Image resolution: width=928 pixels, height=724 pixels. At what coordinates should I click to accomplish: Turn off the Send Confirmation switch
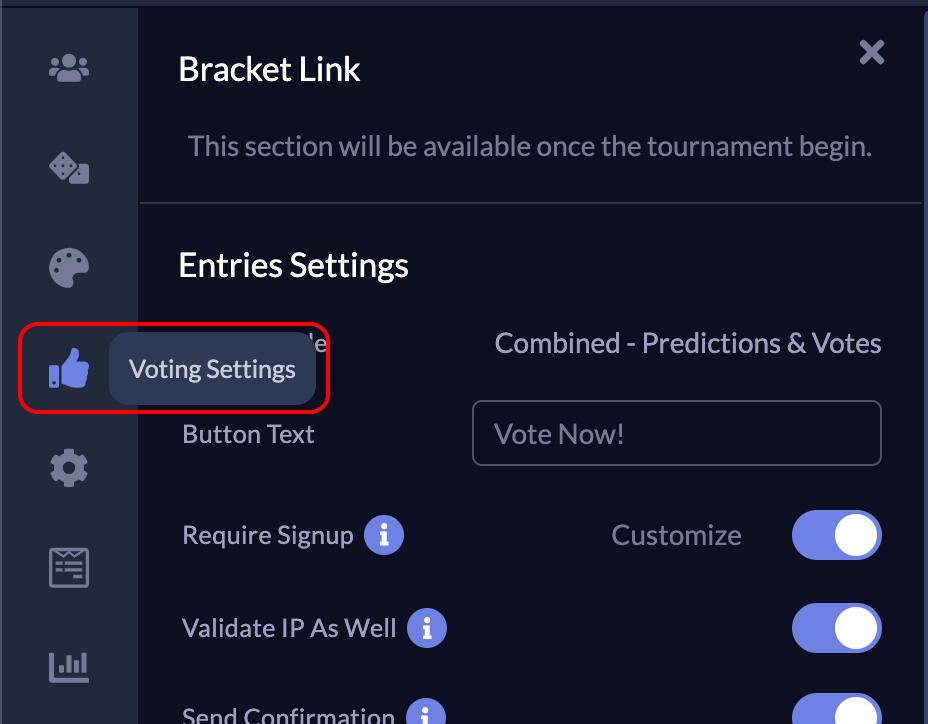(x=837, y=712)
